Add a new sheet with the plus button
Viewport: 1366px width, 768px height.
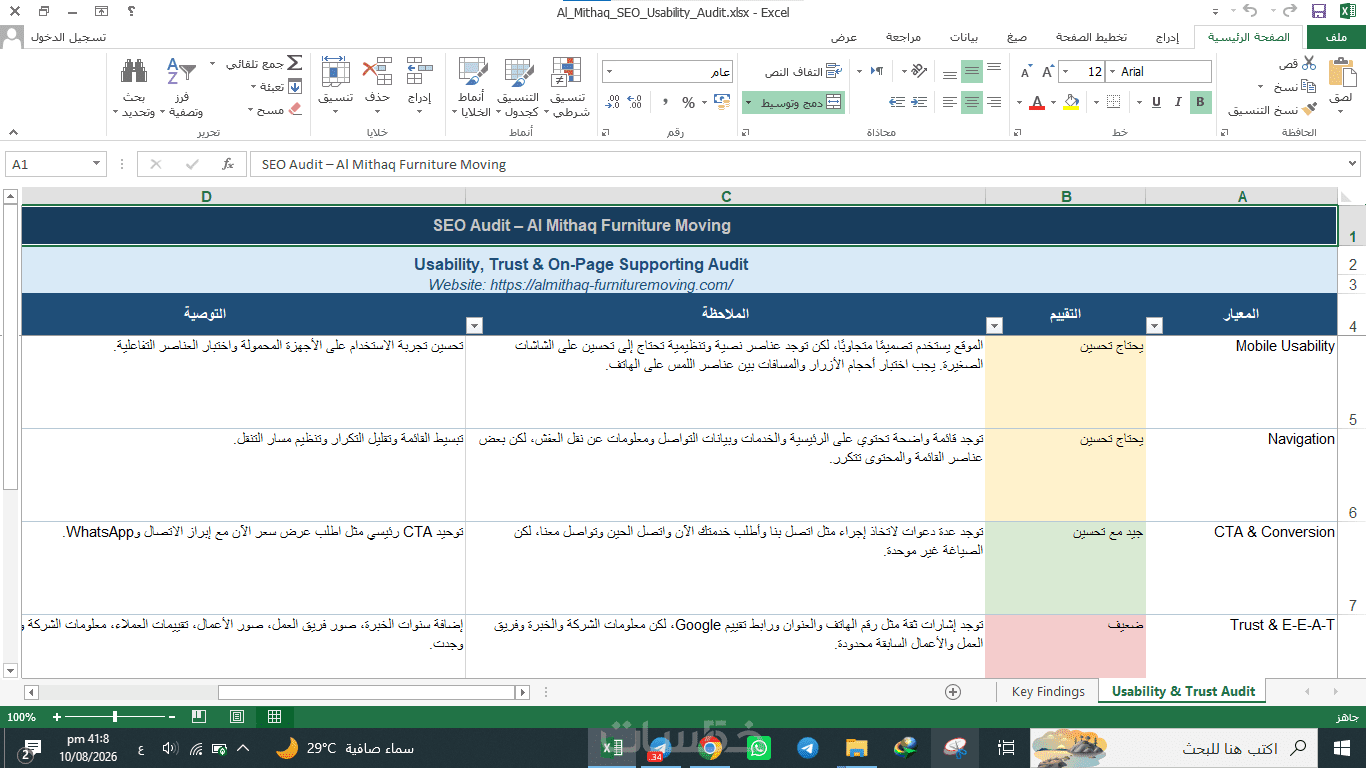coord(953,692)
